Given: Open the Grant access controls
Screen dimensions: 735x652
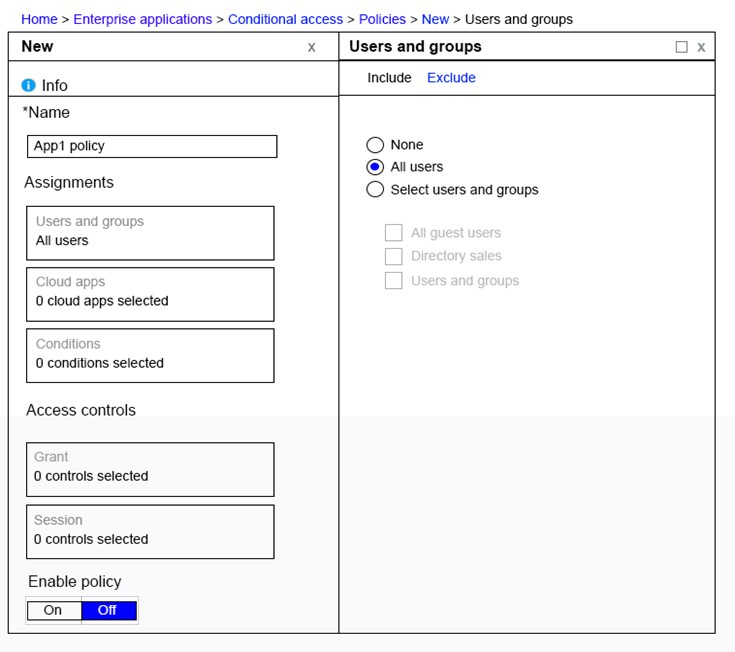Looking at the screenshot, I should (x=150, y=470).
